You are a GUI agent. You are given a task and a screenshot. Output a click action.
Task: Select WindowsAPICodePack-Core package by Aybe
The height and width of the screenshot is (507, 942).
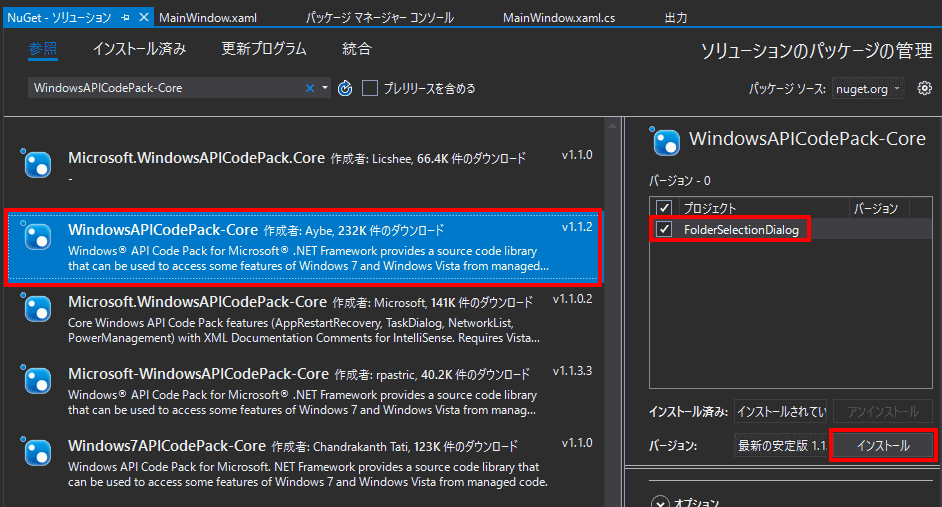303,247
